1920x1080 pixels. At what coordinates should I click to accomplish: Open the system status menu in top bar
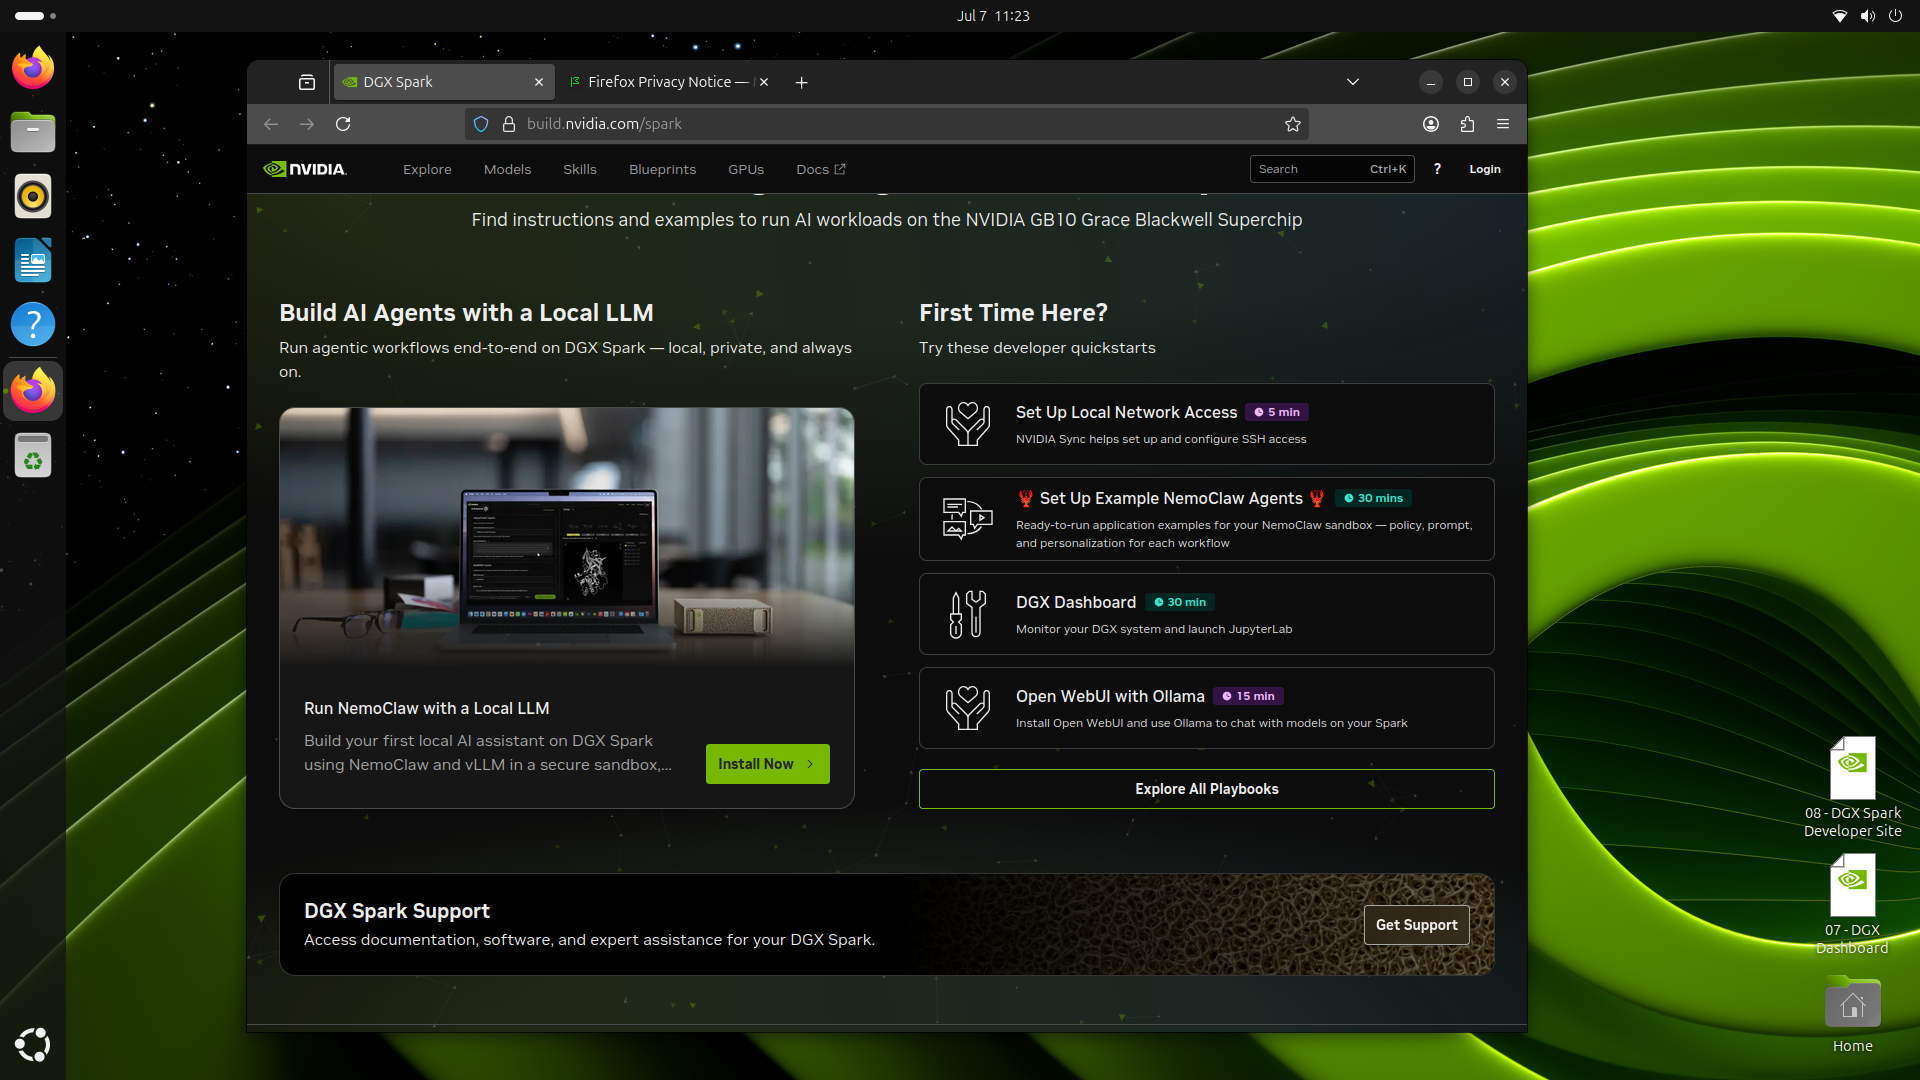coord(1867,16)
